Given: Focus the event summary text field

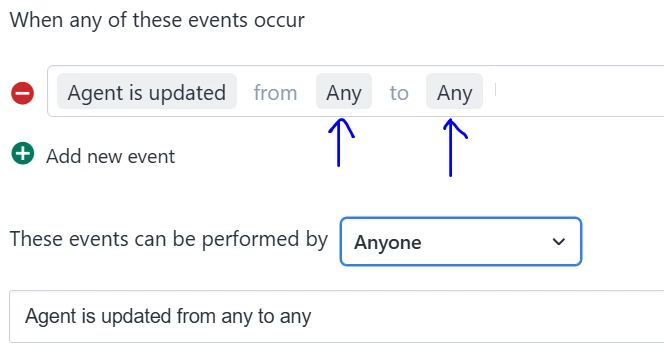Looking at the screenshot, I should (x=336, y=317).
